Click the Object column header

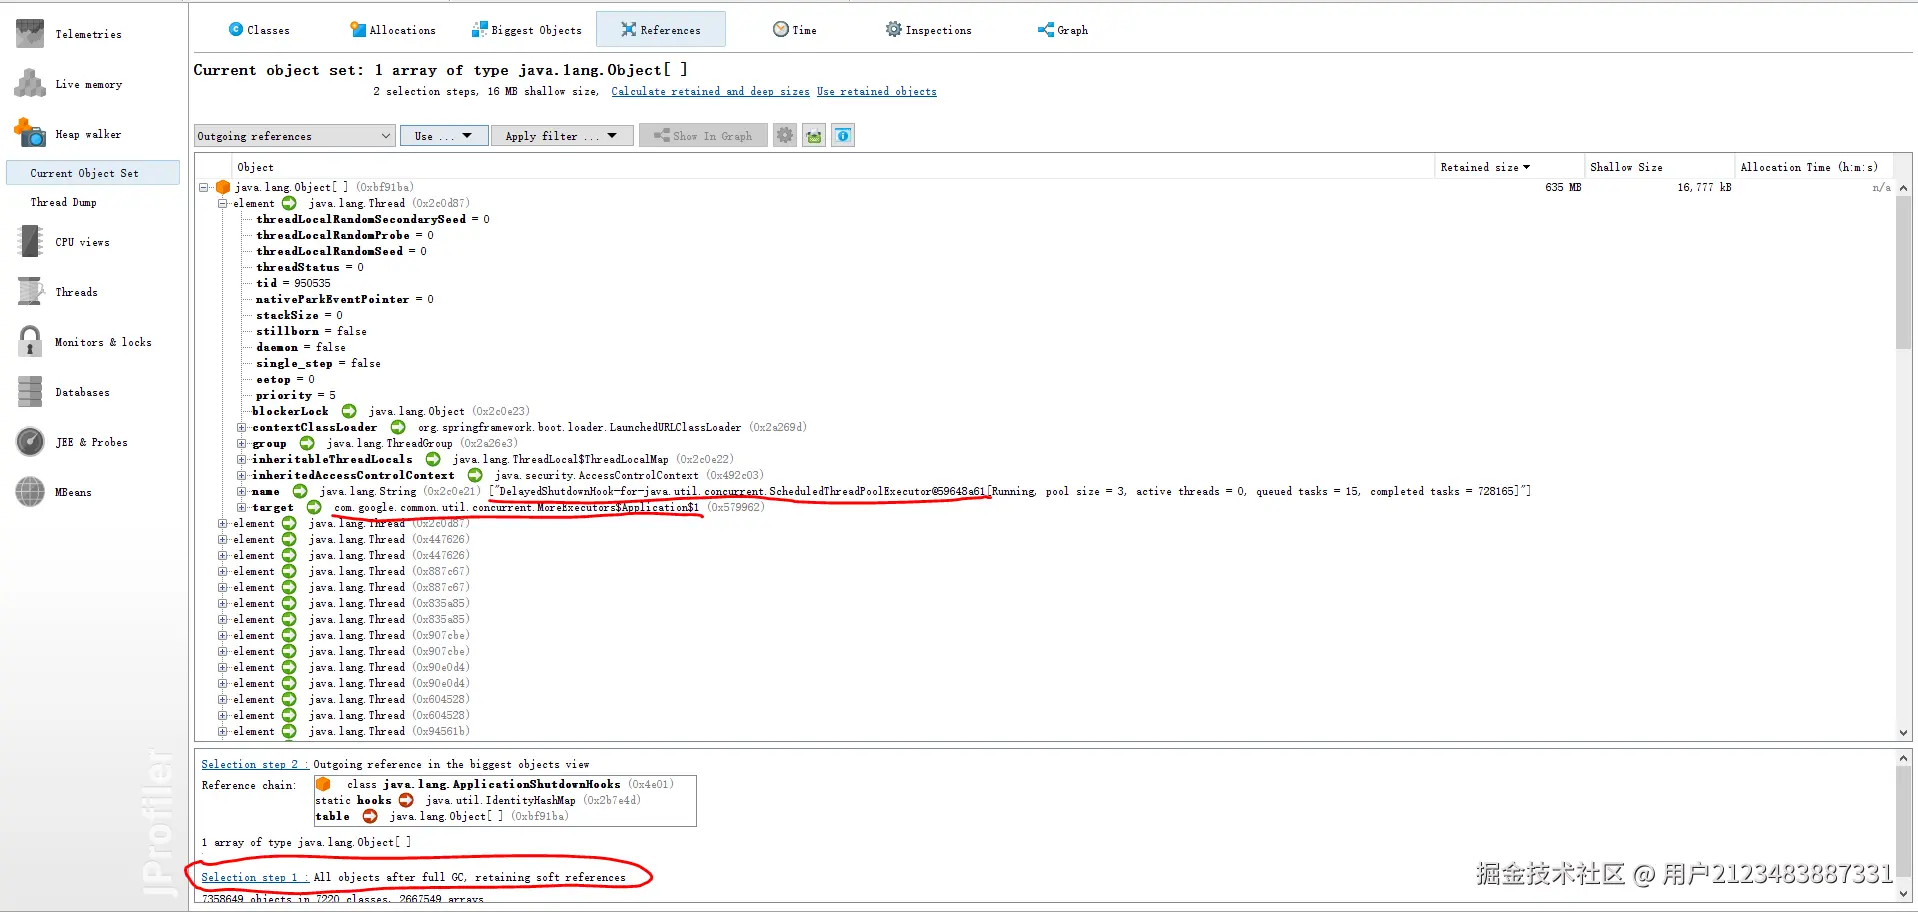coord(833,167)
